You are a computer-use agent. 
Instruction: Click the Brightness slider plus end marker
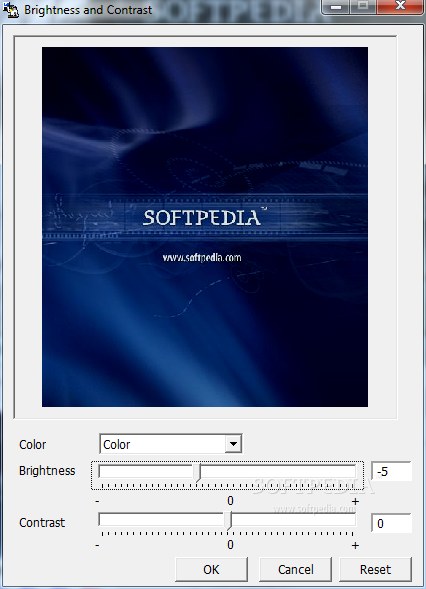click(355, 501)
